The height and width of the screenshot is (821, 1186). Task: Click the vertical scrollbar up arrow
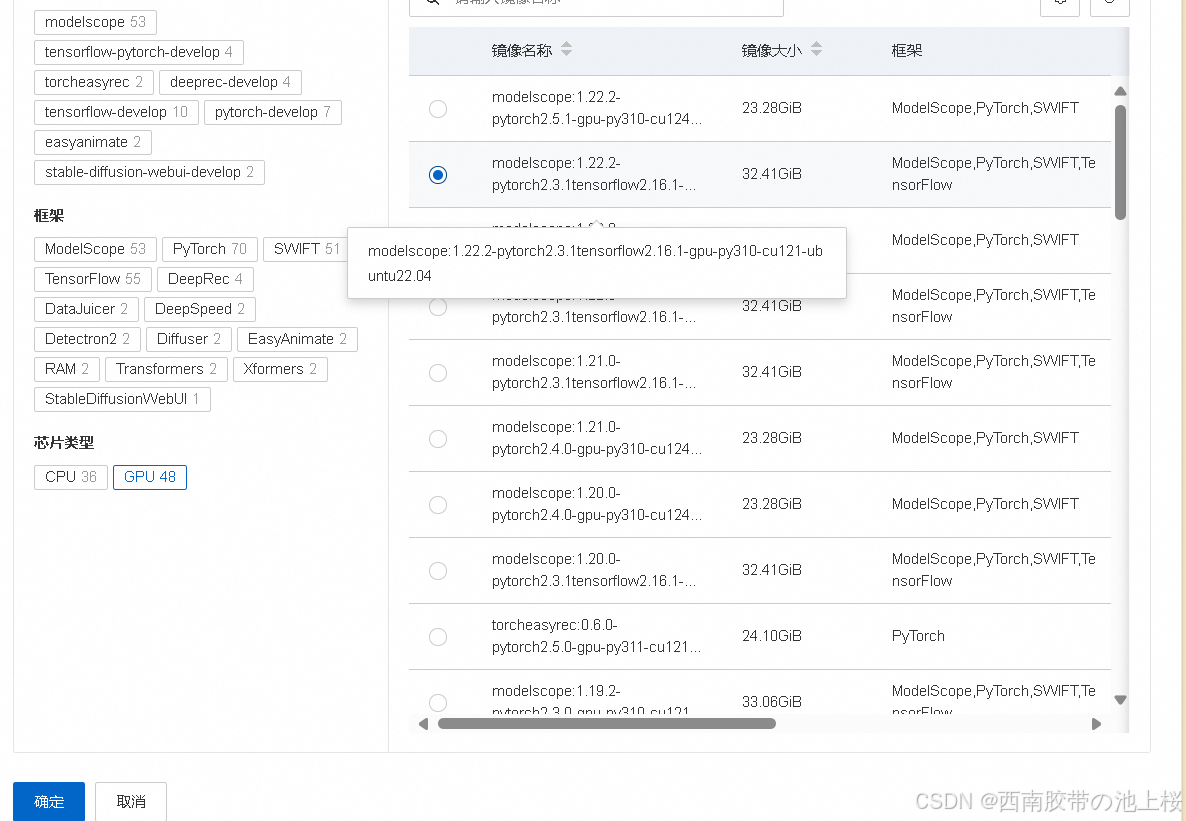[x=1120, y=91]
